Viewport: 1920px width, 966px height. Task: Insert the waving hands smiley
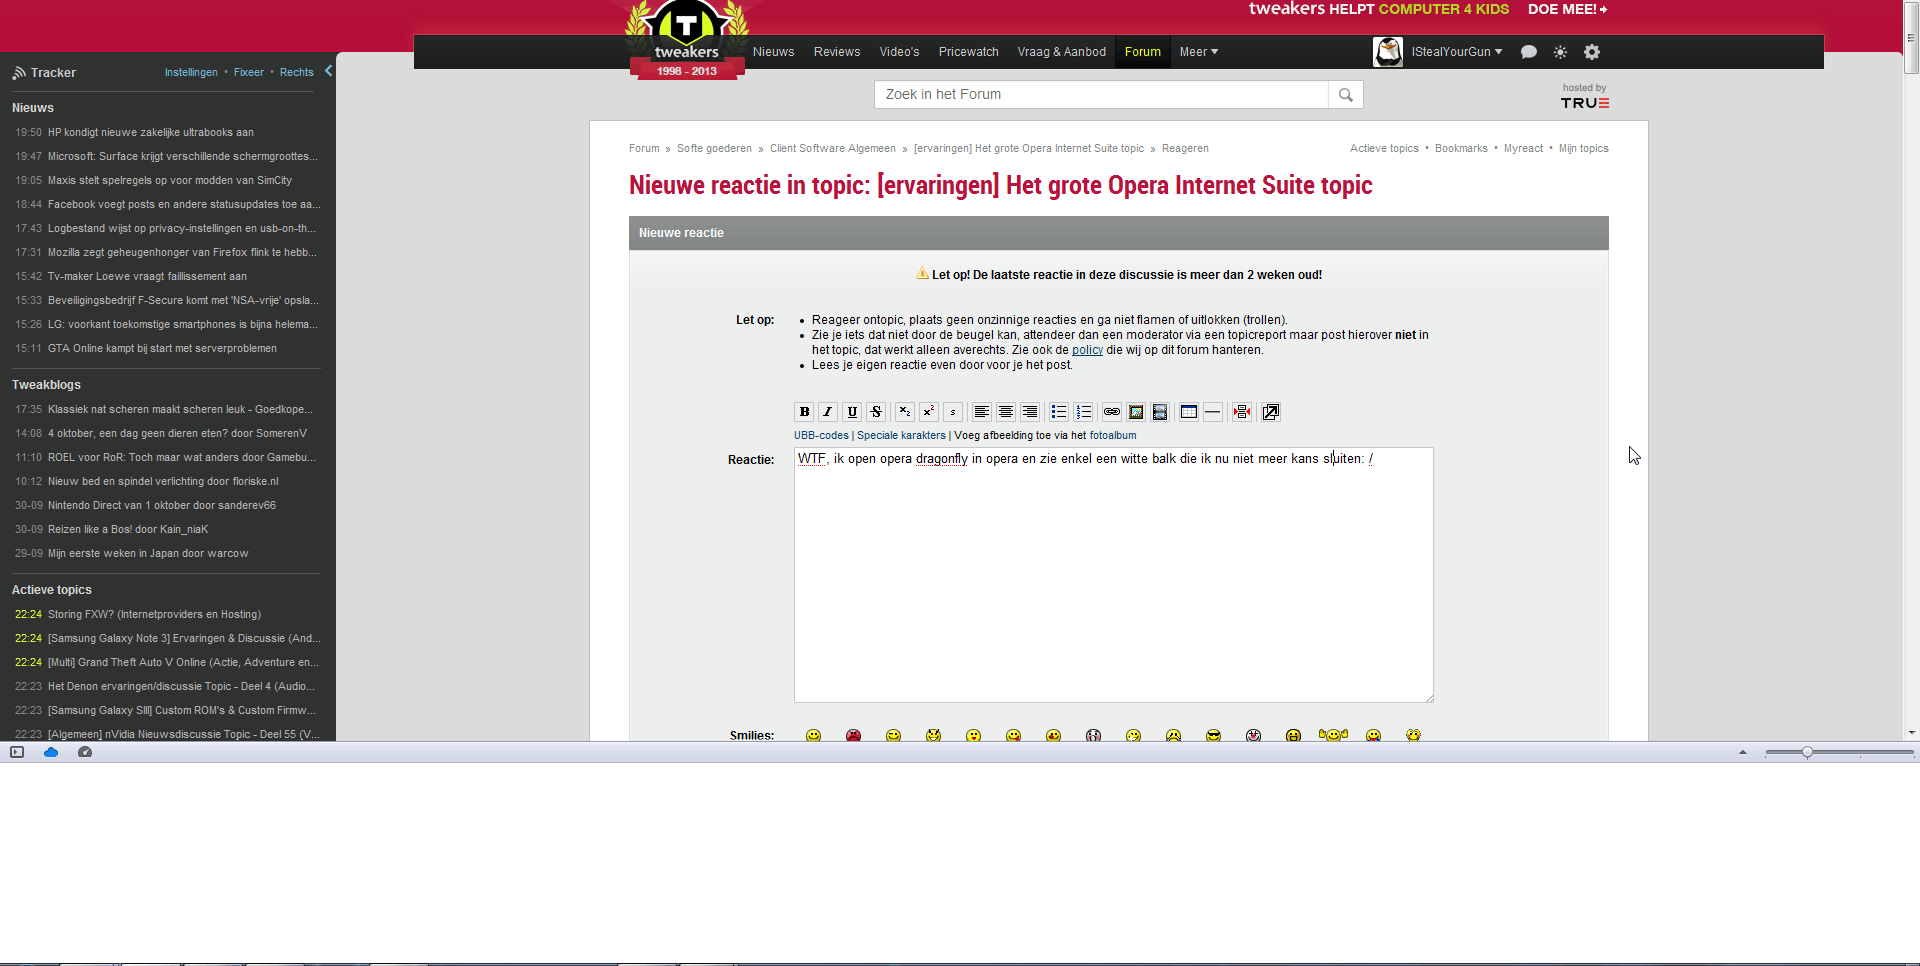point(1333,735)
